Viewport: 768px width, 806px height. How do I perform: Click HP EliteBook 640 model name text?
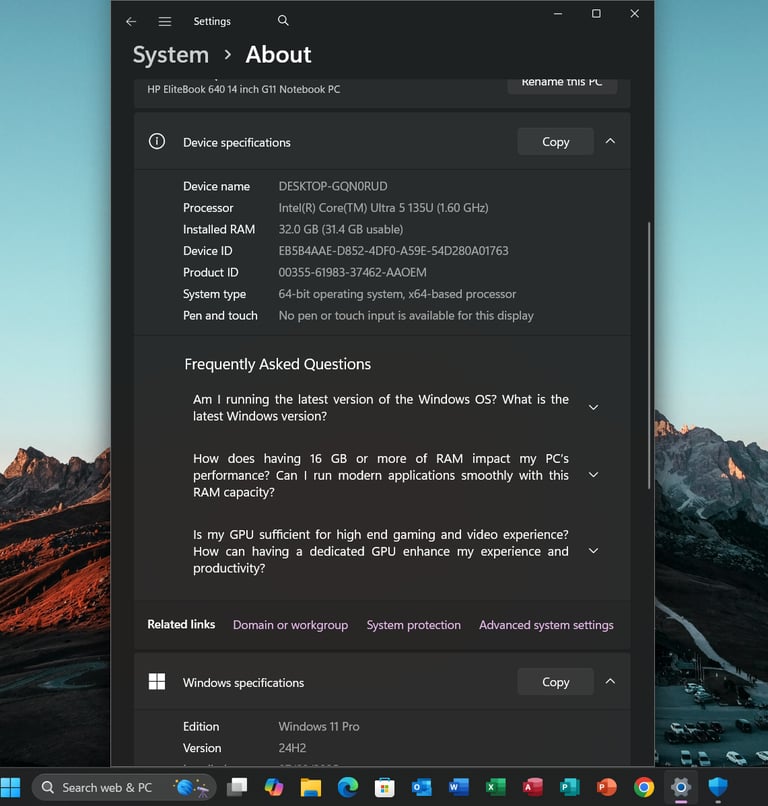[x=244, y=89]
